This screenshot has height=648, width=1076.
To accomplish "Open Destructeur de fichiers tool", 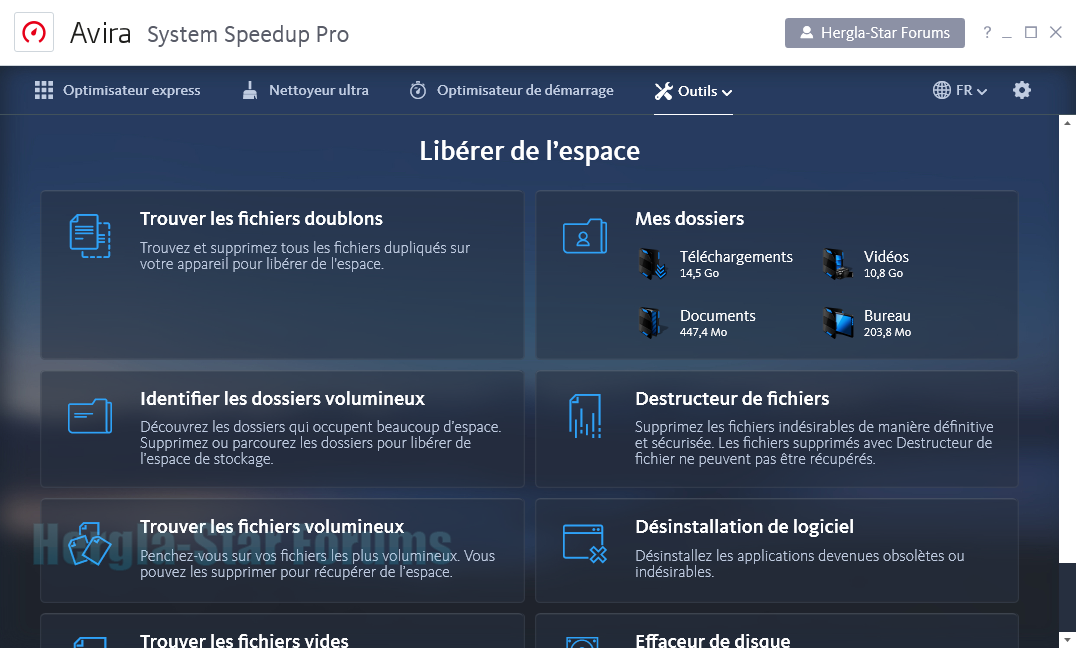I will 776,429.
